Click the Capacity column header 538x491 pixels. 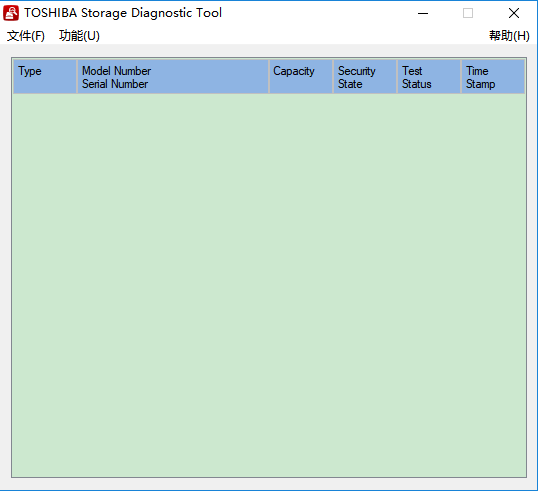click(301, 77)
